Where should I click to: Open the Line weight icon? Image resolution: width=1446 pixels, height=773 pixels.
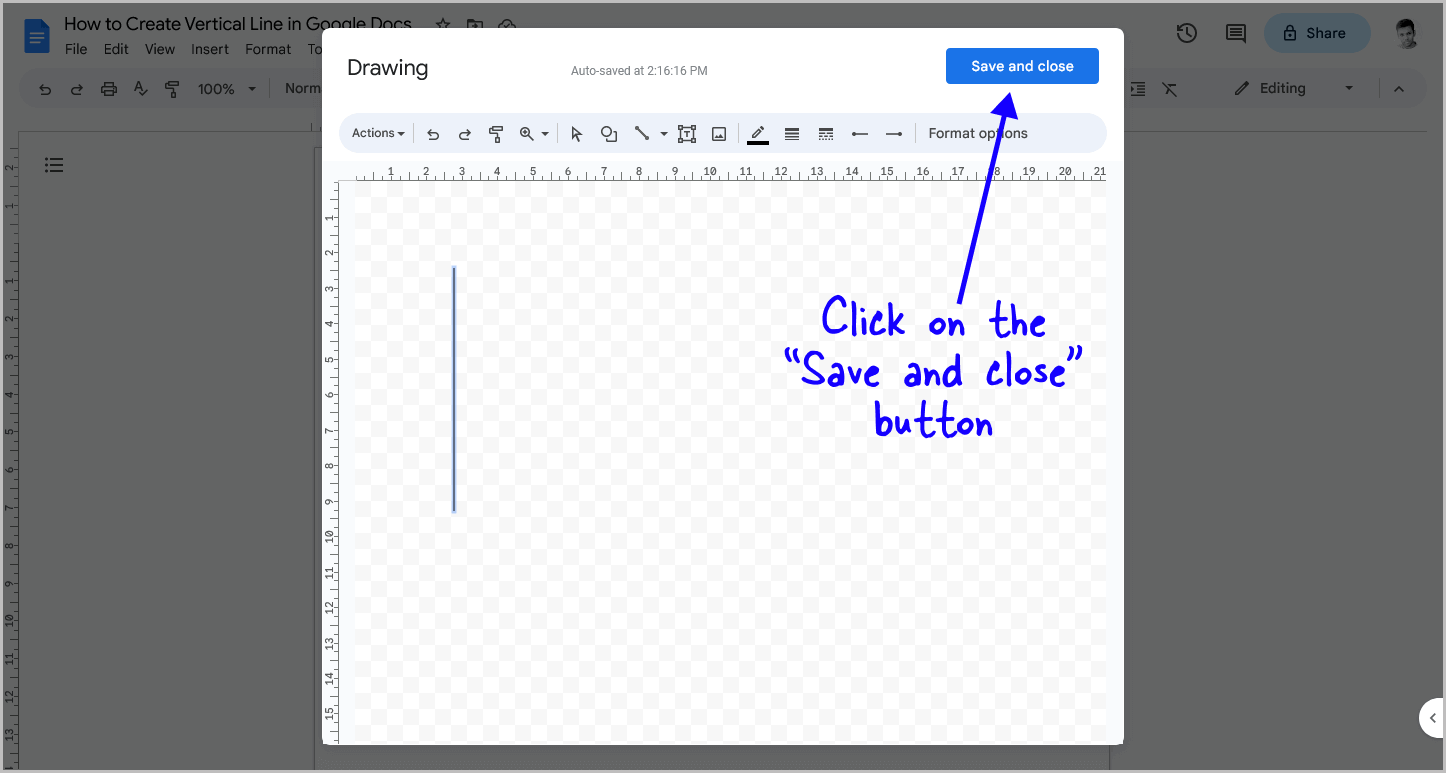tap(791, 133)
